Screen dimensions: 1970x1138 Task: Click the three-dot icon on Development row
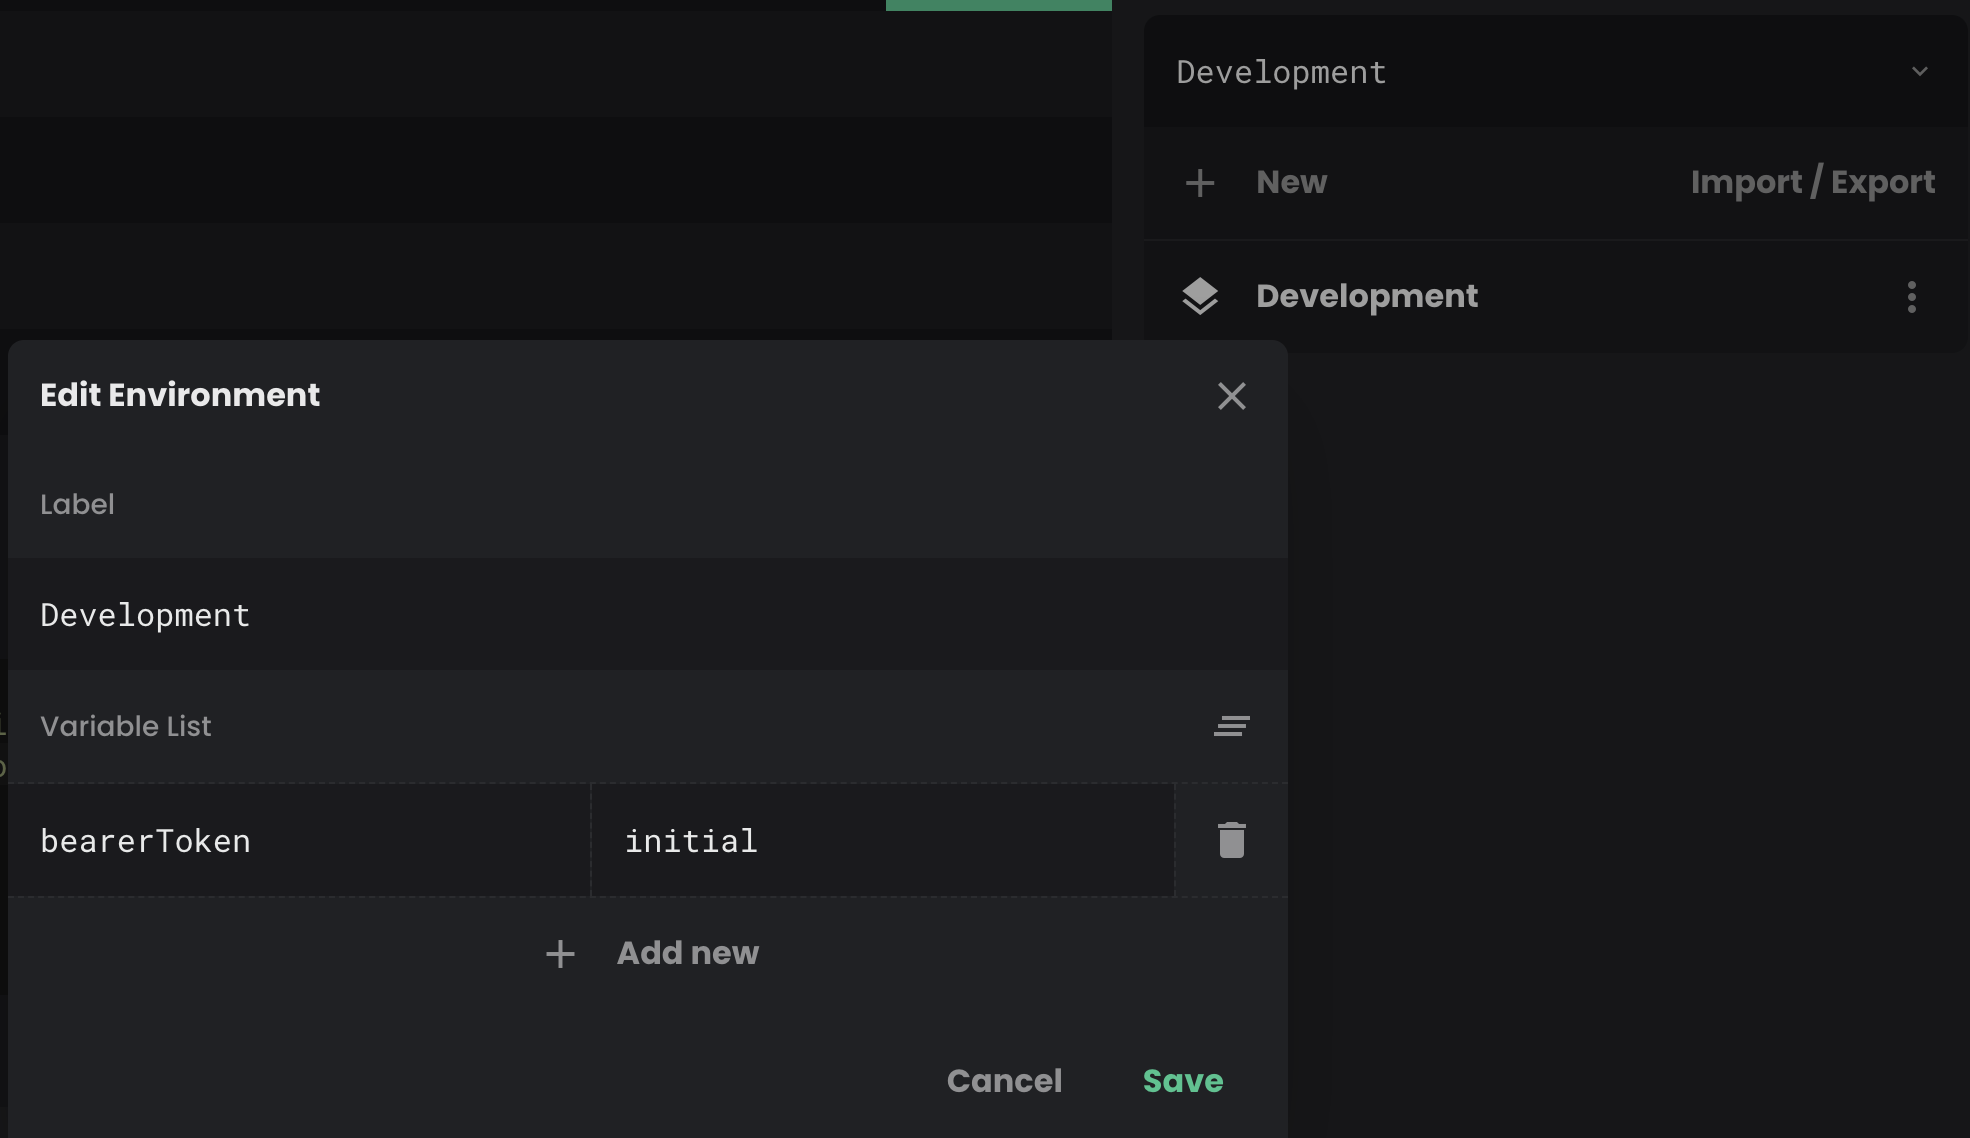[x=1911, y=296]
